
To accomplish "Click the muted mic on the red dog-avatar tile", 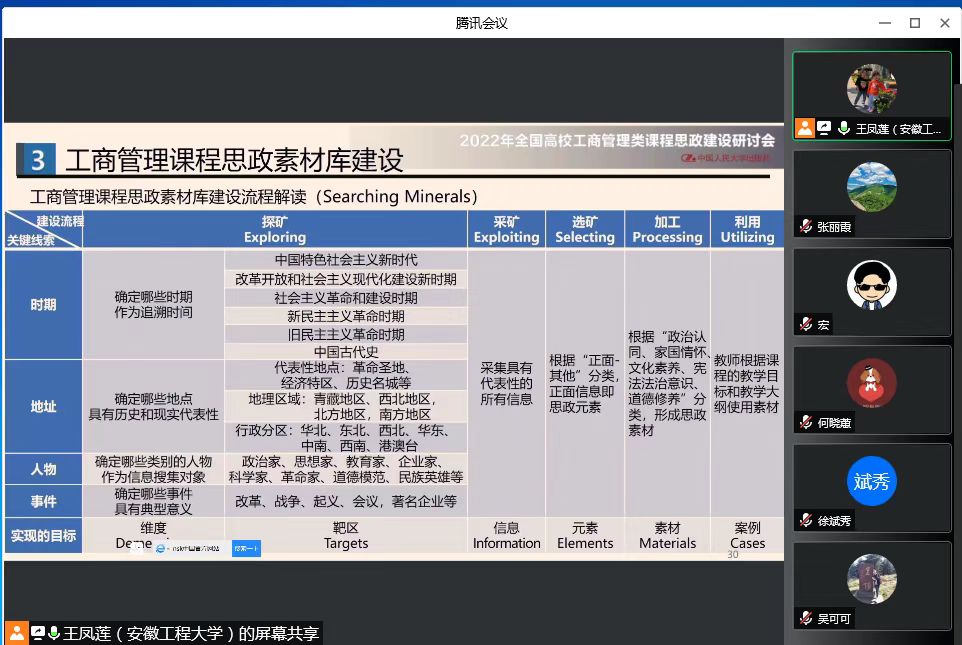I will point(805,423).
